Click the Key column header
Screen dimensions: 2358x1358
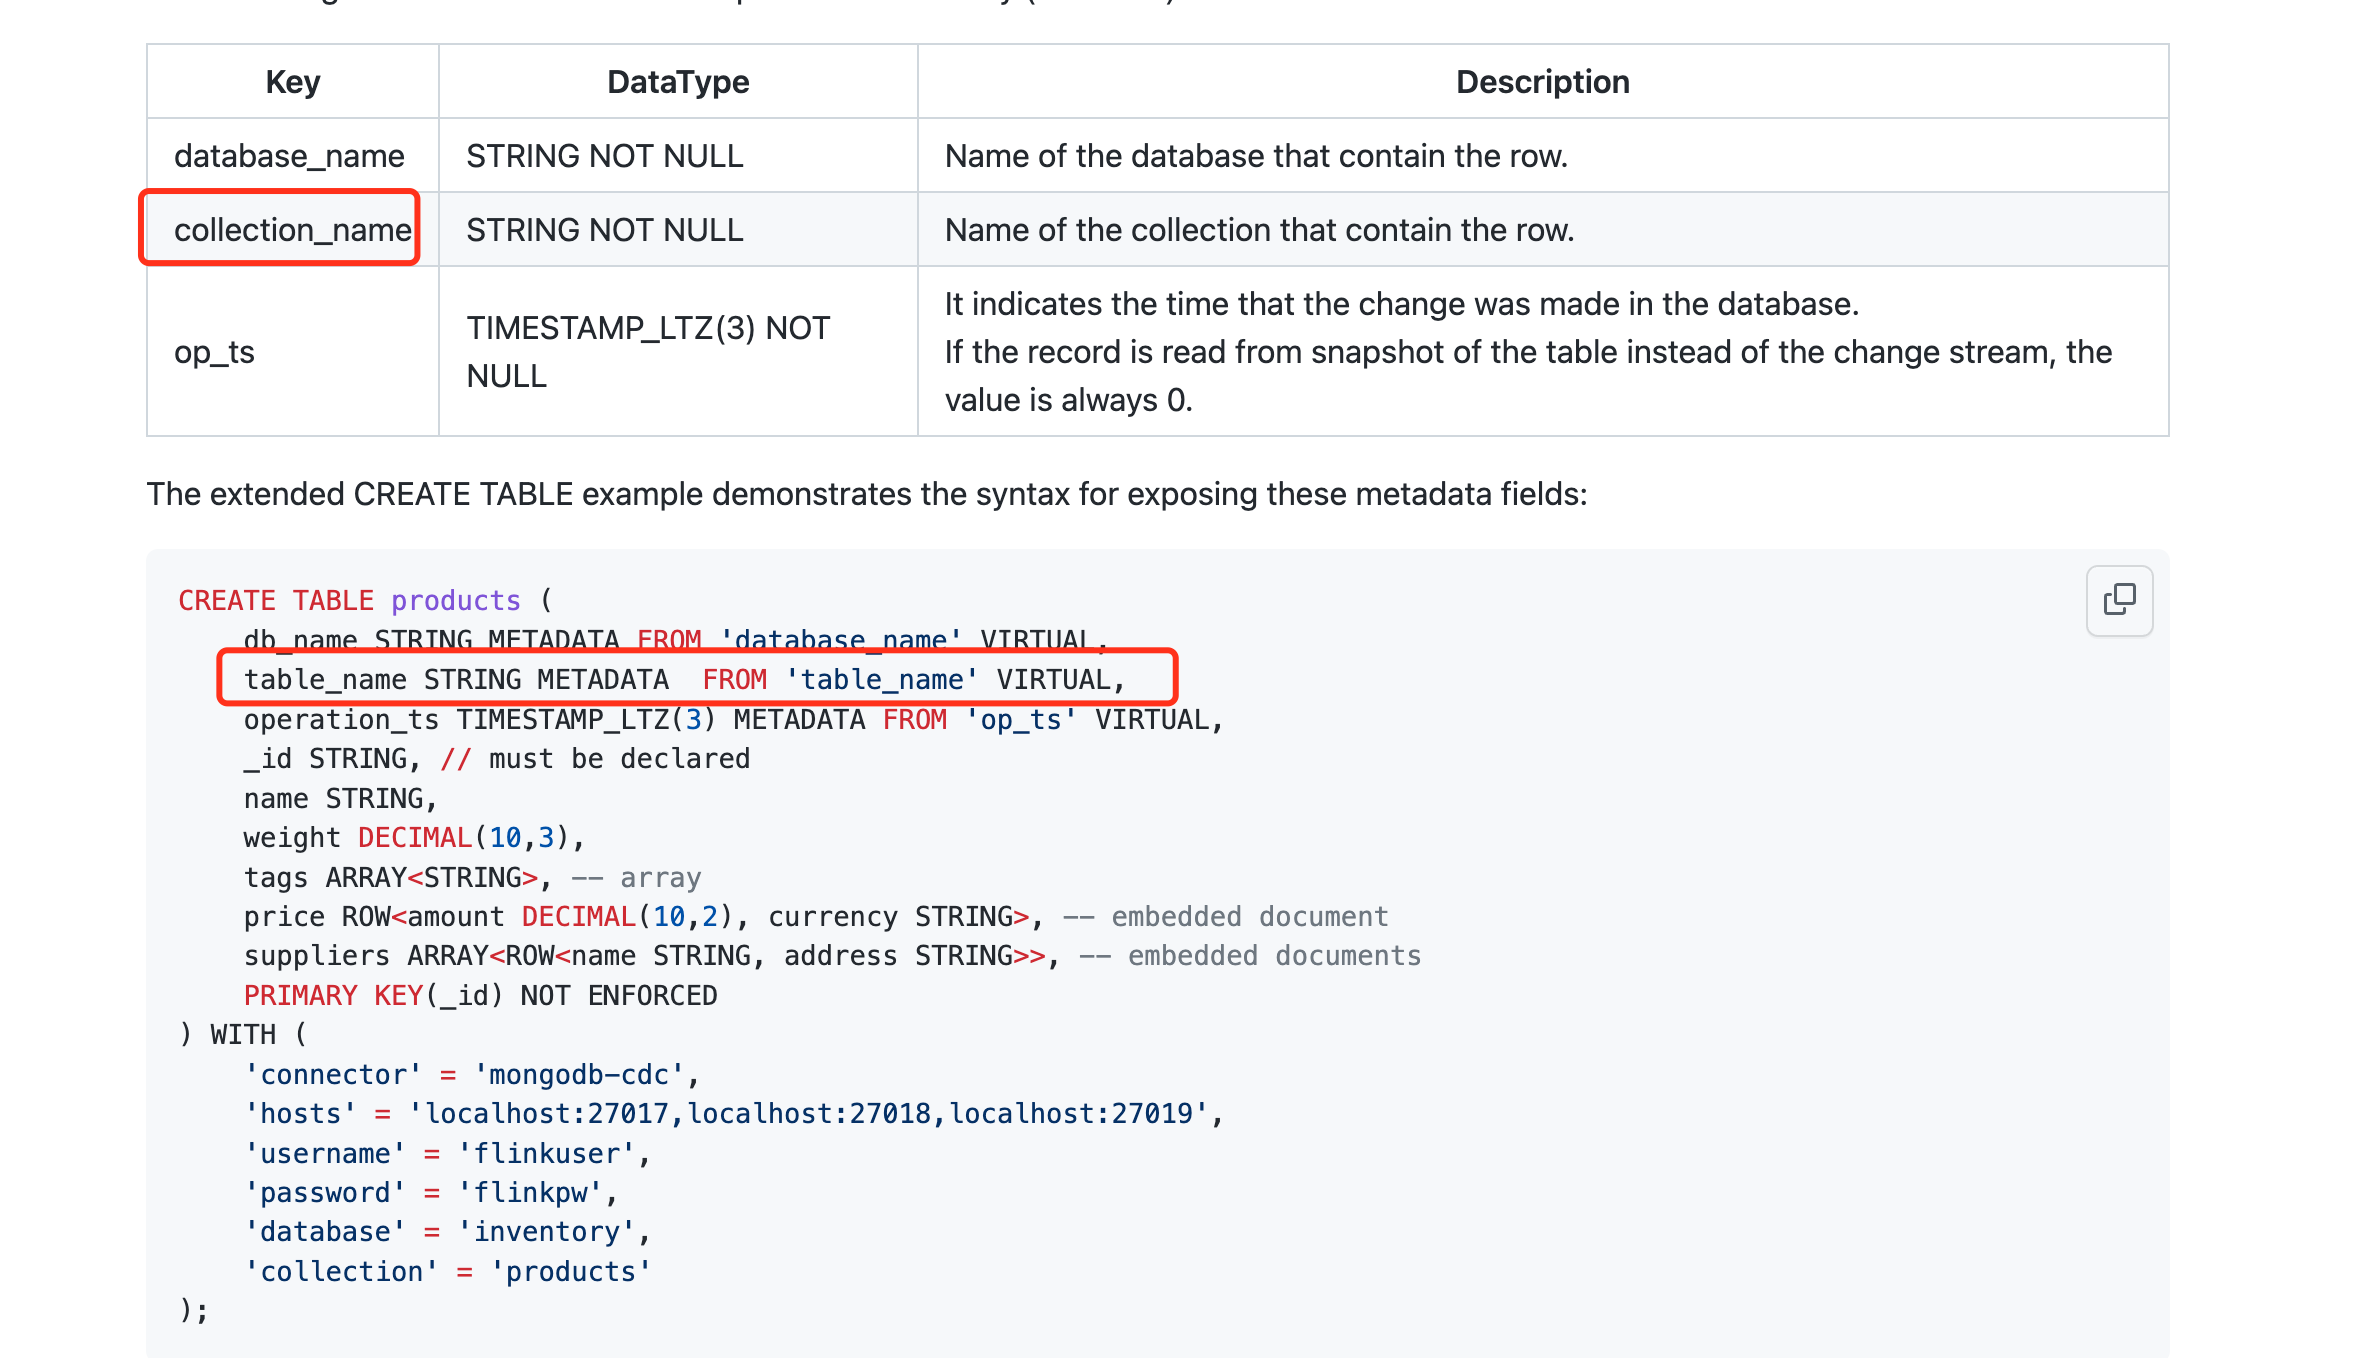(292, 81)
